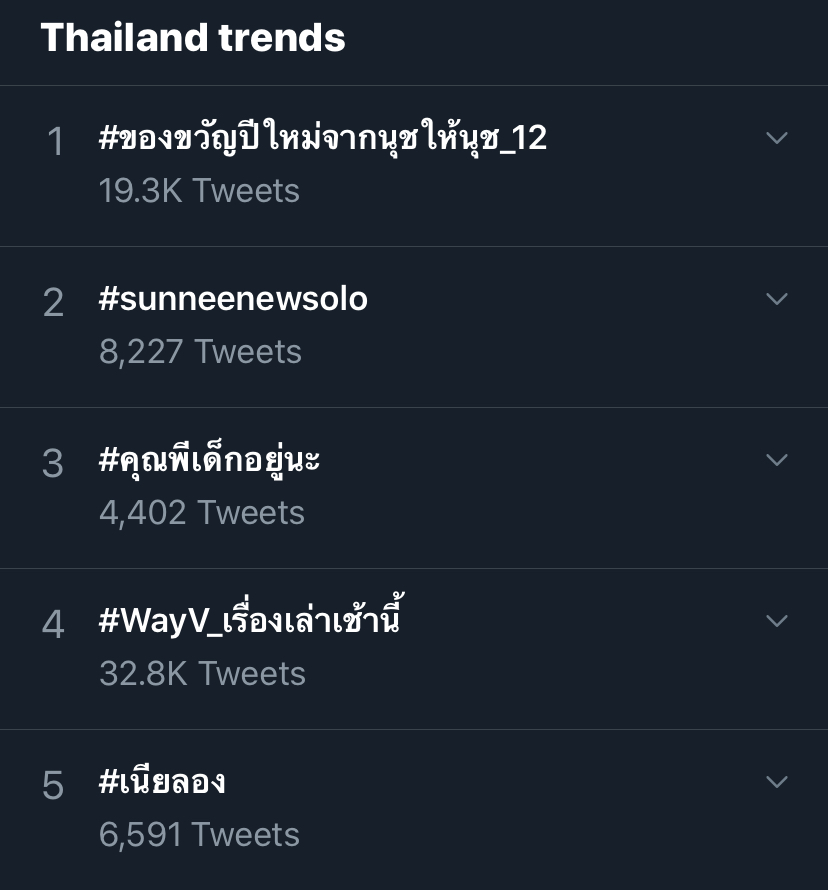Viewport: 828px width, 890px height.
Task: Open chevron menu for #เนียลอง trend
Action: pyautogui.click(x=777, y=782)
